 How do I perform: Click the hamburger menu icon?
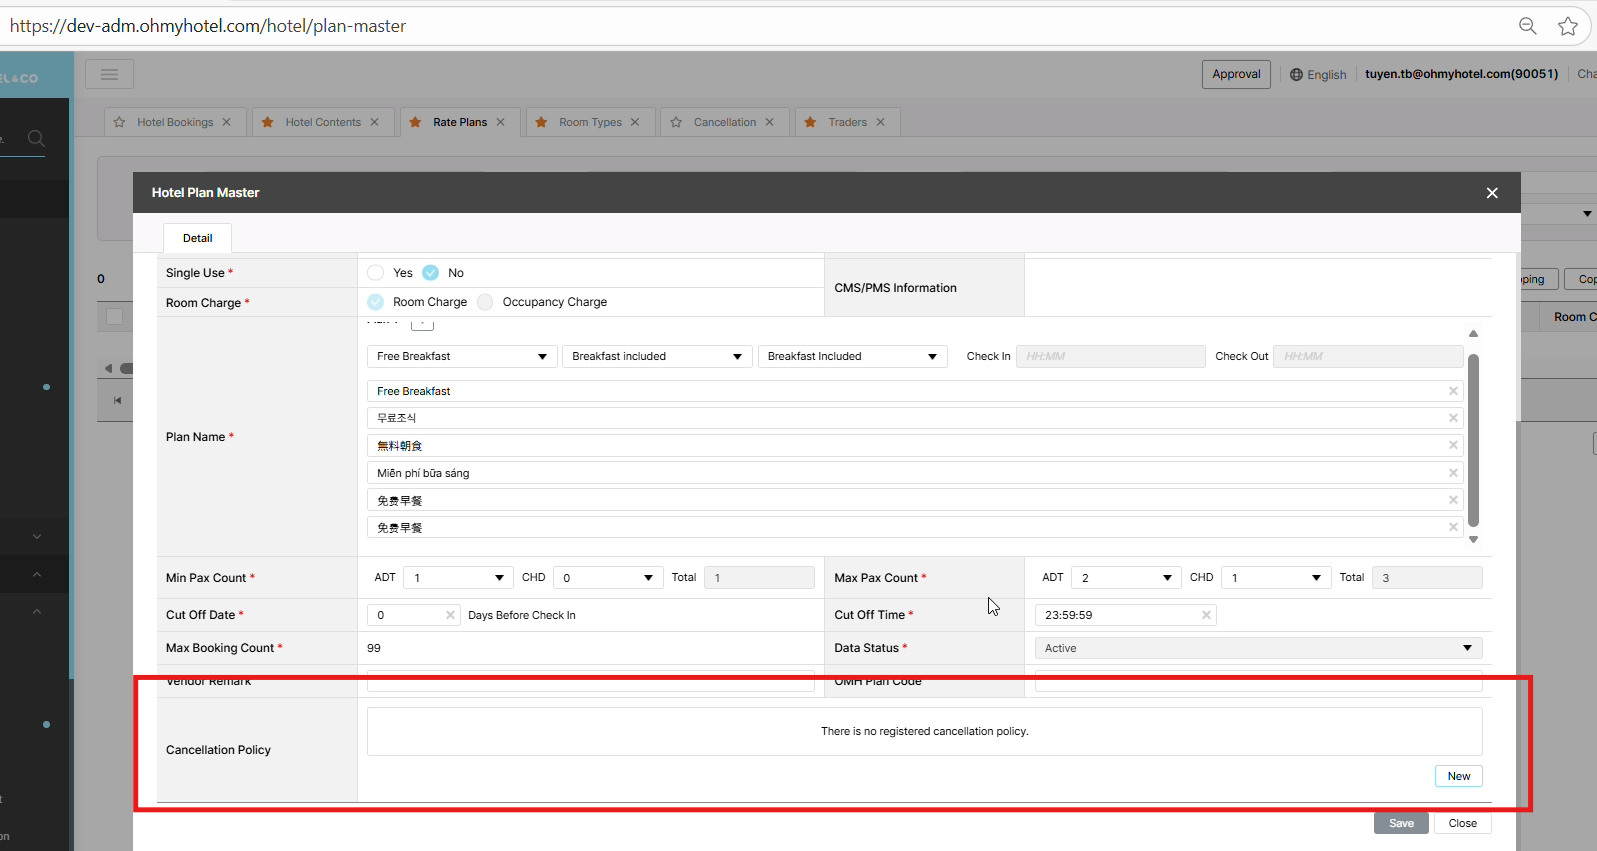tap(109, 74)
